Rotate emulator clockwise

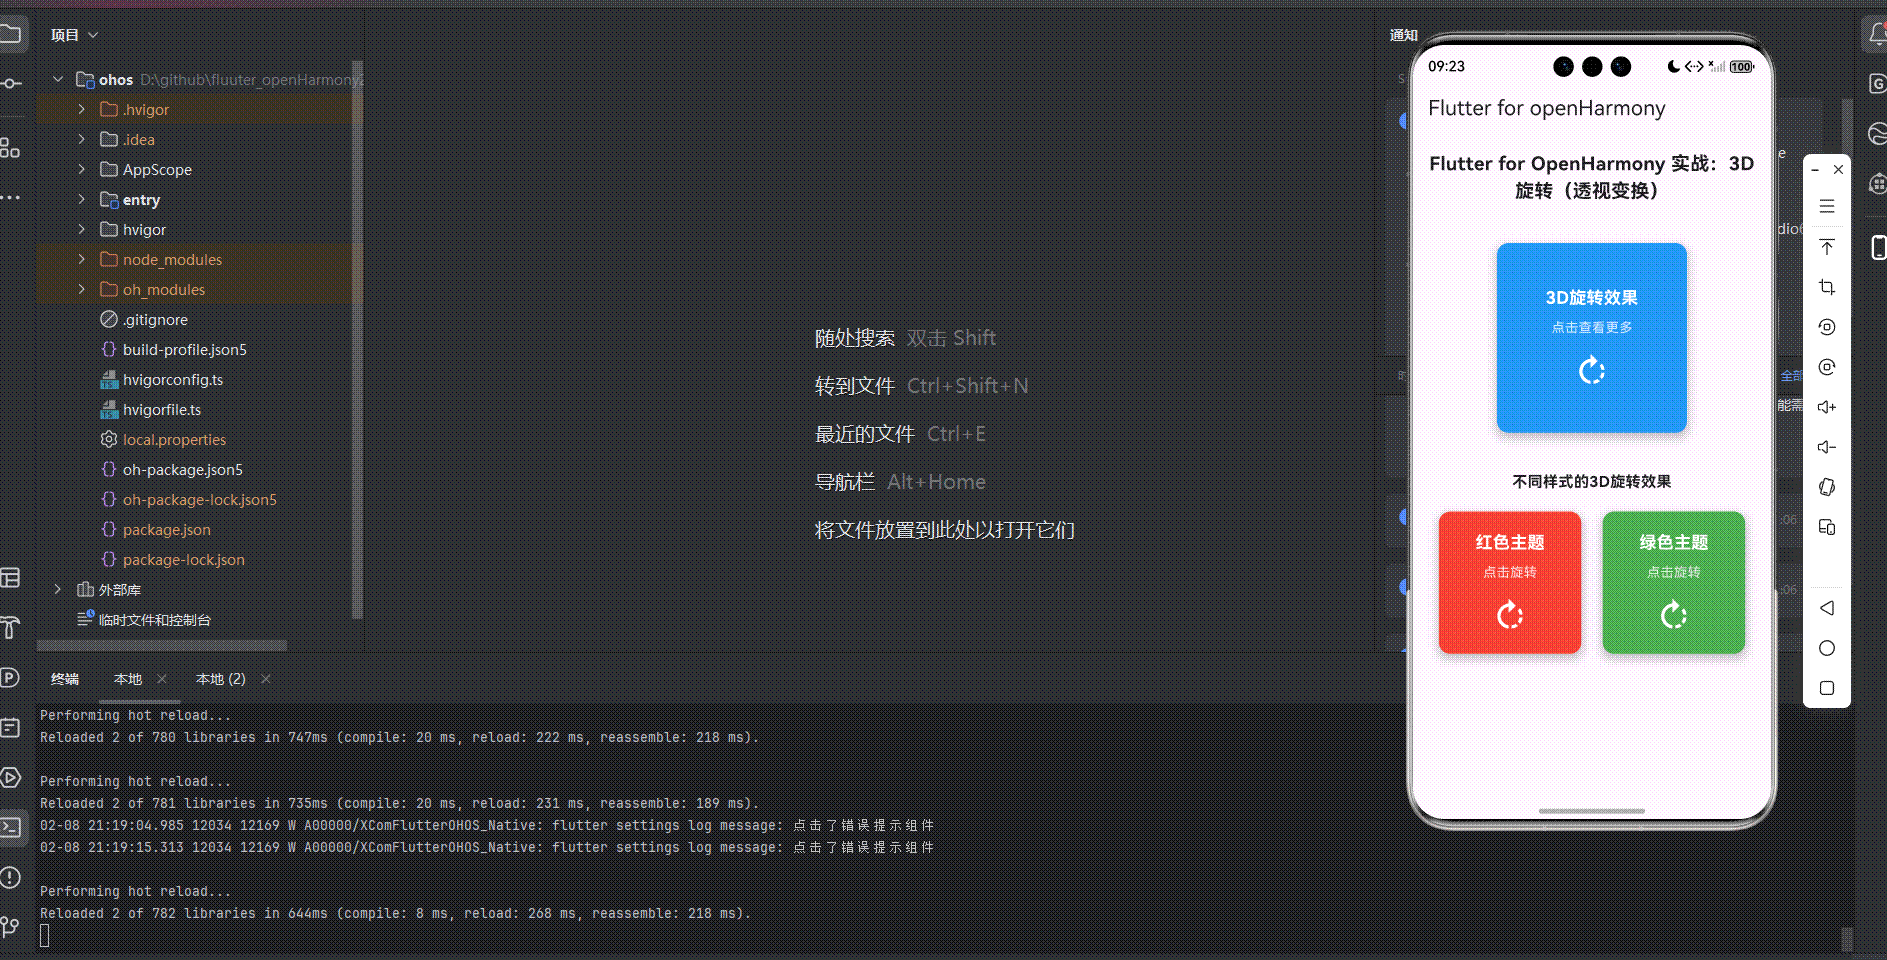point(1827,367)
